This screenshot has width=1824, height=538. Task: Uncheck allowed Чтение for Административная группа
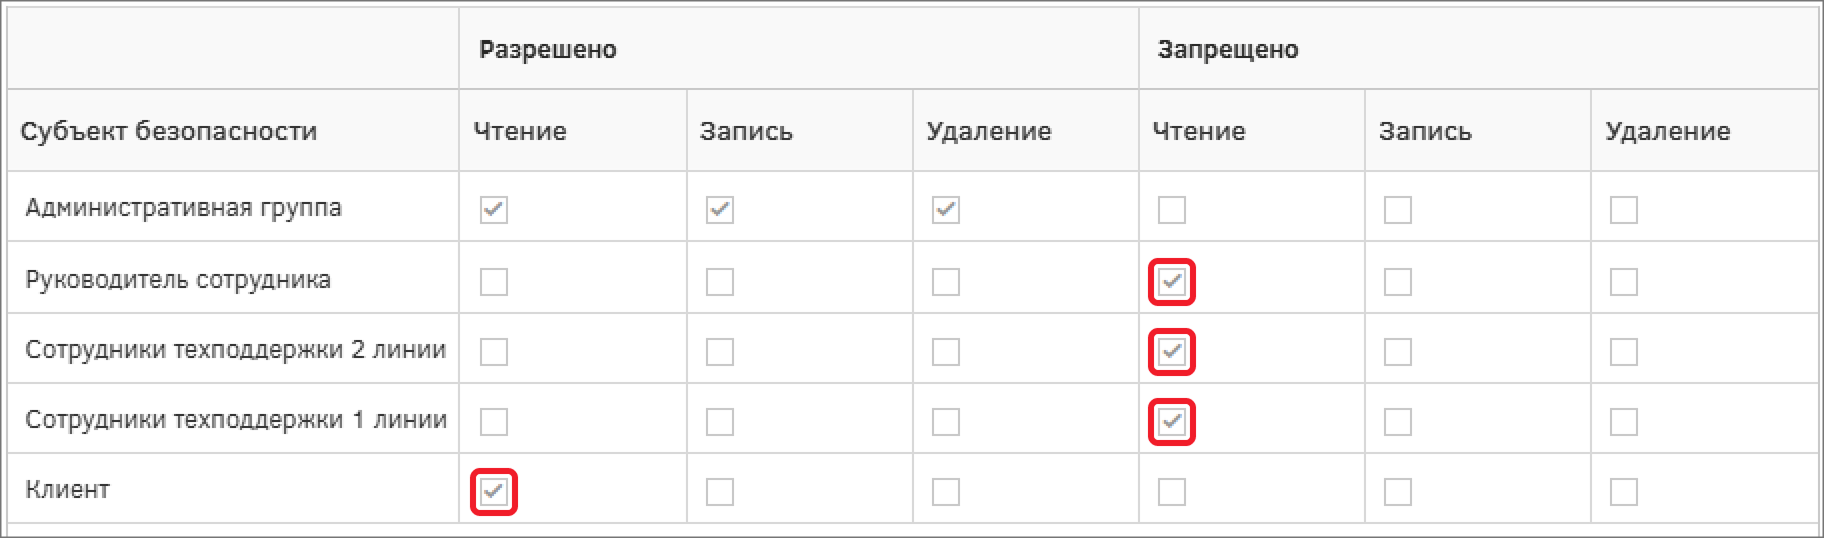[x=494, y=210]
